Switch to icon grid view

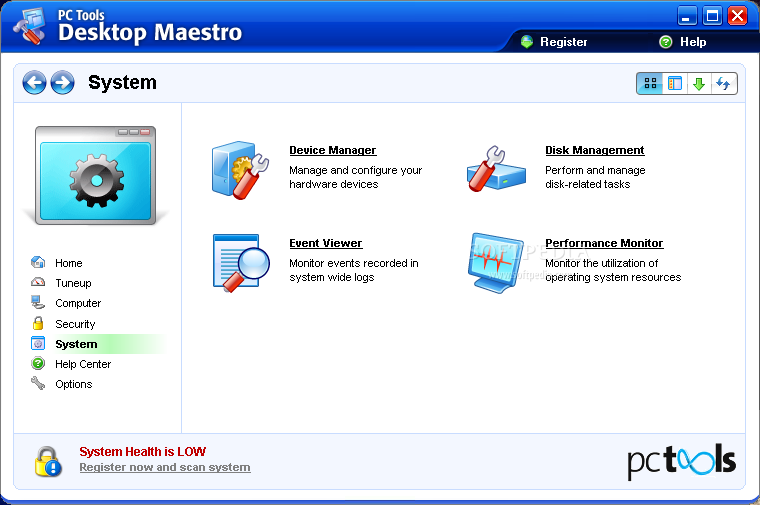[650, 83]
